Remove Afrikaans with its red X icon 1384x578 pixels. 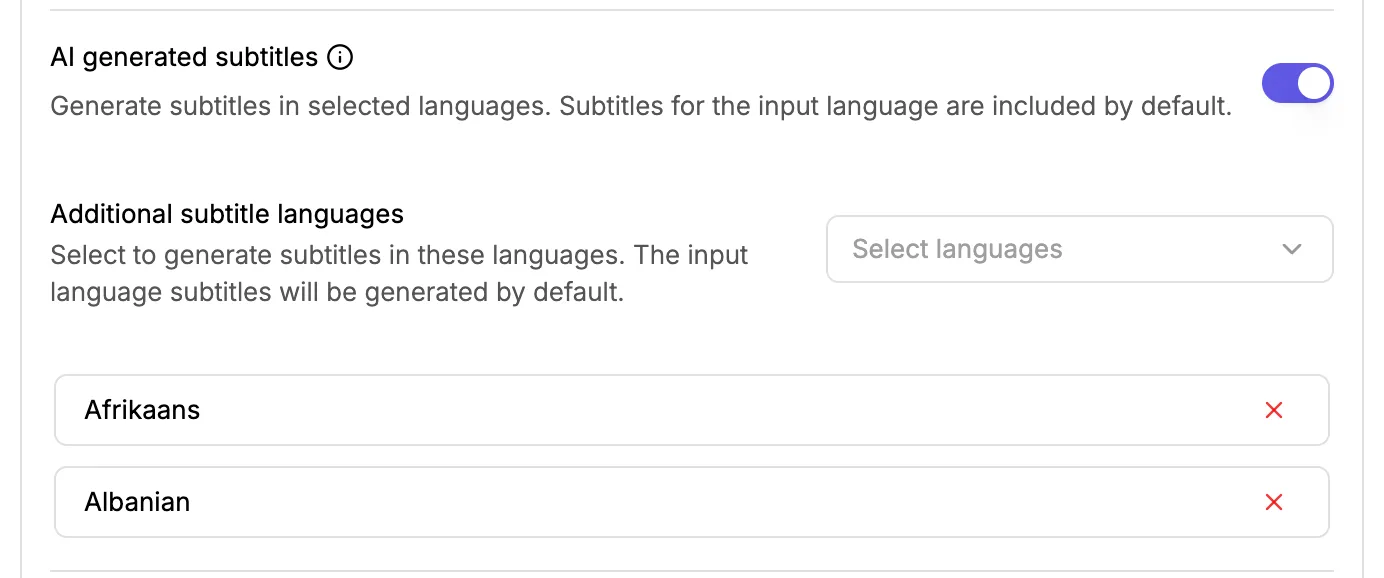pyautogui.click(x=1274, y=410)
